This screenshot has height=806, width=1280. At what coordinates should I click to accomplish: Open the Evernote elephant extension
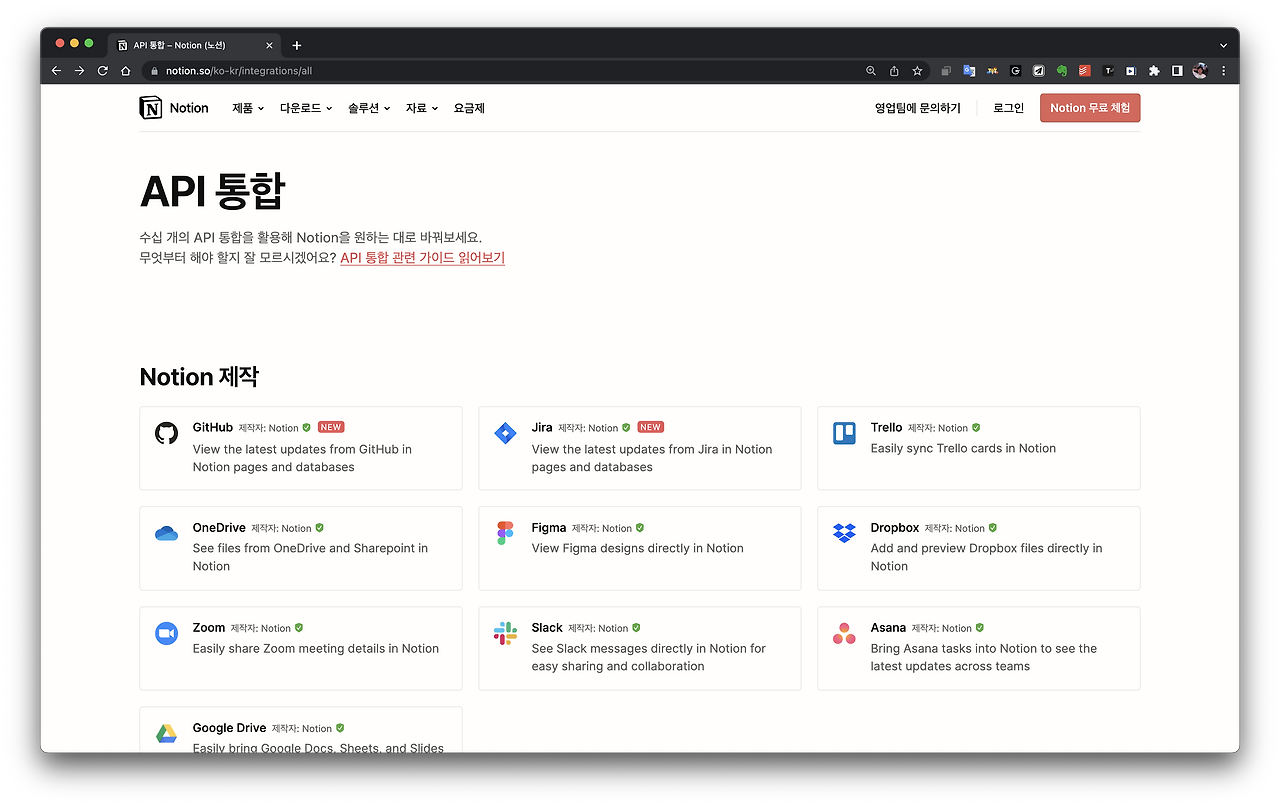pyautogui.click(x=1062, y=71)
